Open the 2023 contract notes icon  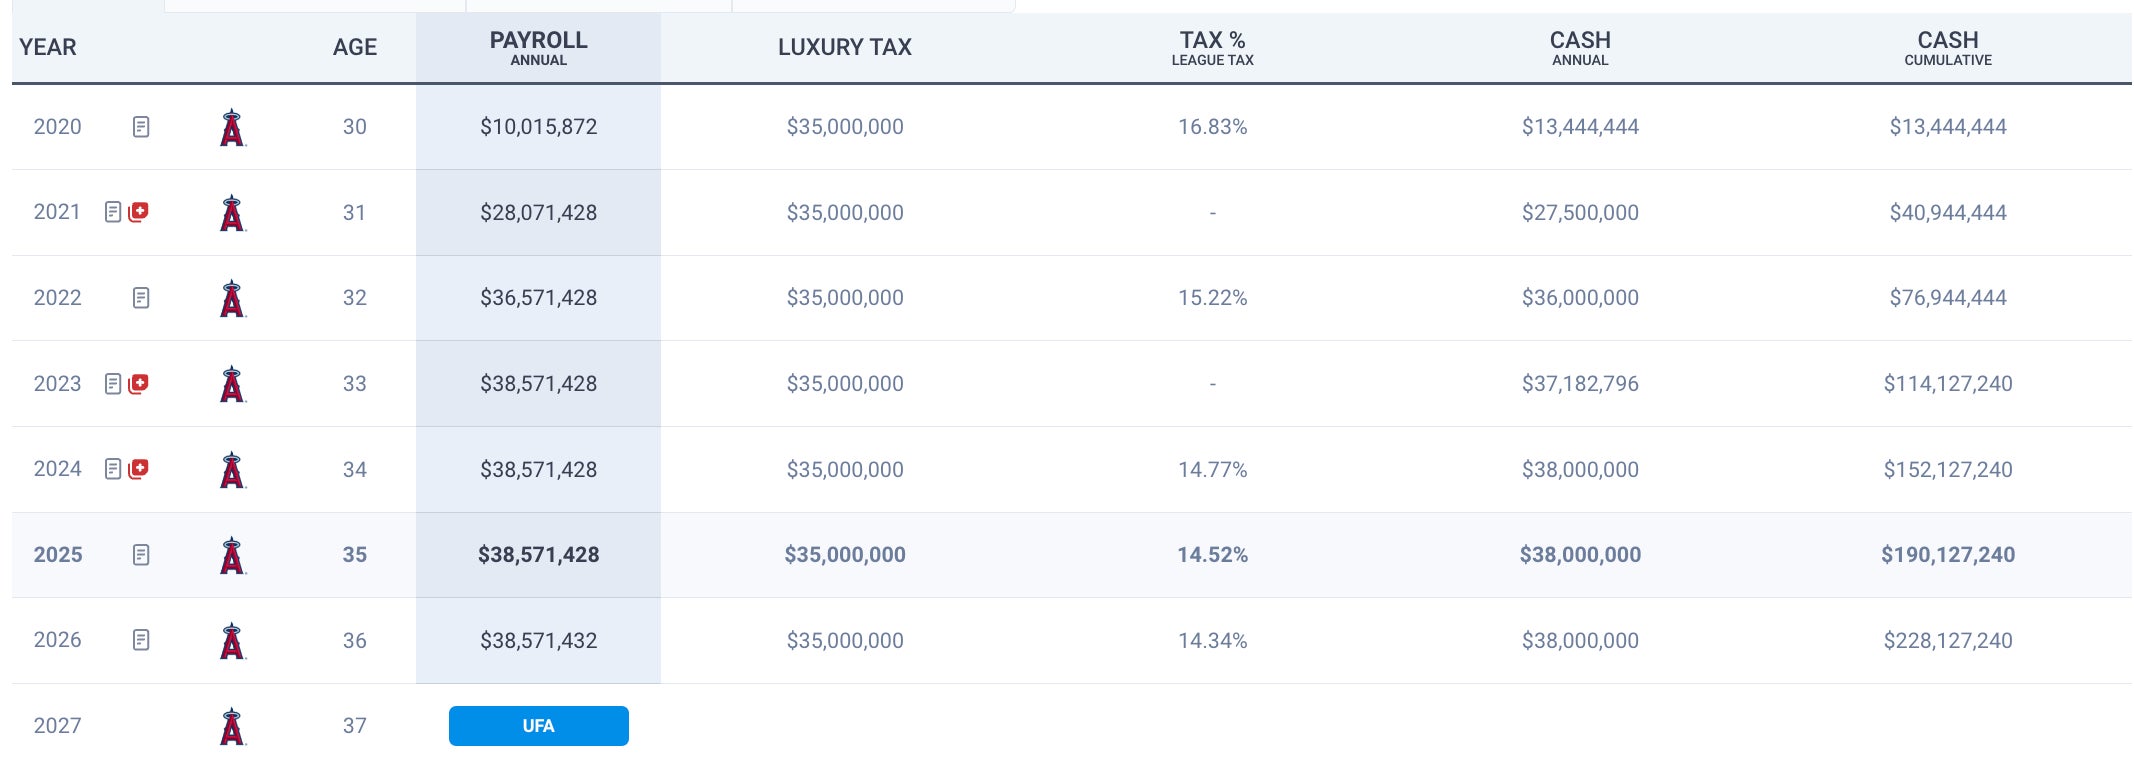pyautogui.click(x=113, y=384)
